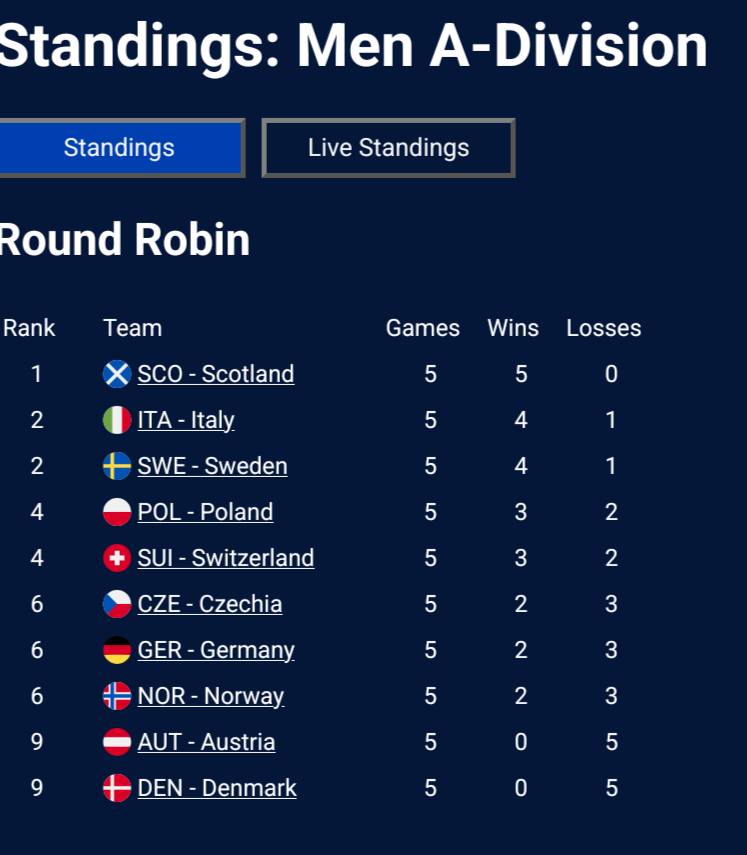Click the Sweden flag icon
The height and width of the screenshot is (855, 747).
point(117,466)
